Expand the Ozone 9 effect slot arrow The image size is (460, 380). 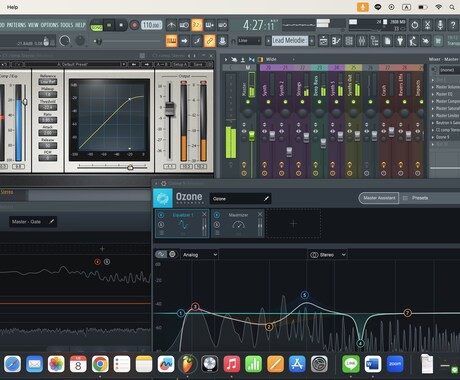(x=433, y=137)
